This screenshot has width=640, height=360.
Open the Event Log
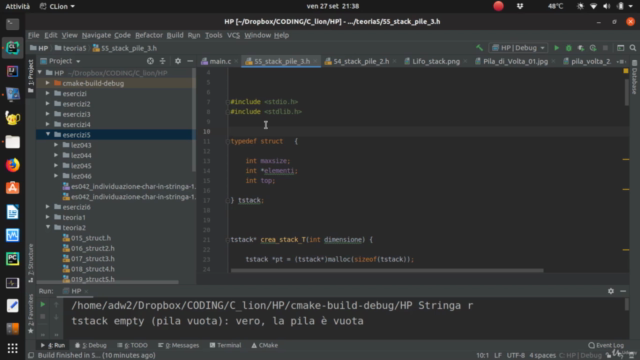pyautogui.click(x=606, y=345)
